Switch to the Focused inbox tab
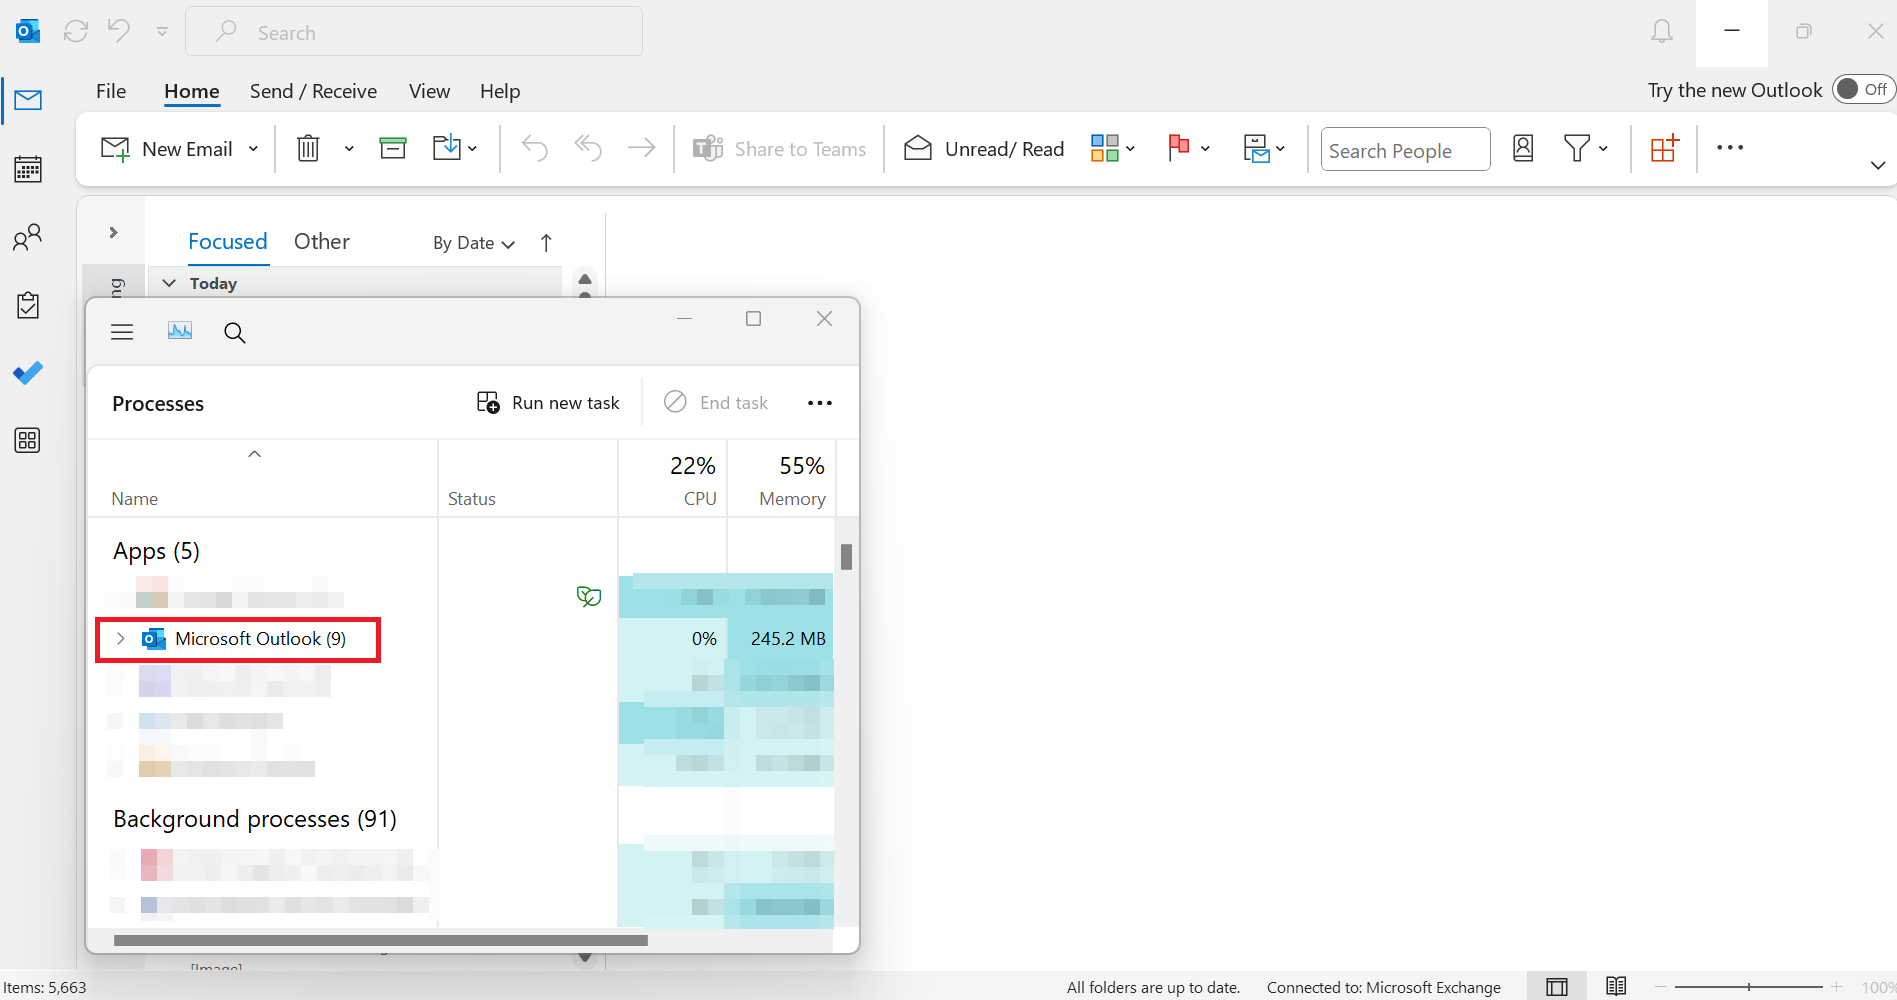1897x1000 pixels. 228,241
